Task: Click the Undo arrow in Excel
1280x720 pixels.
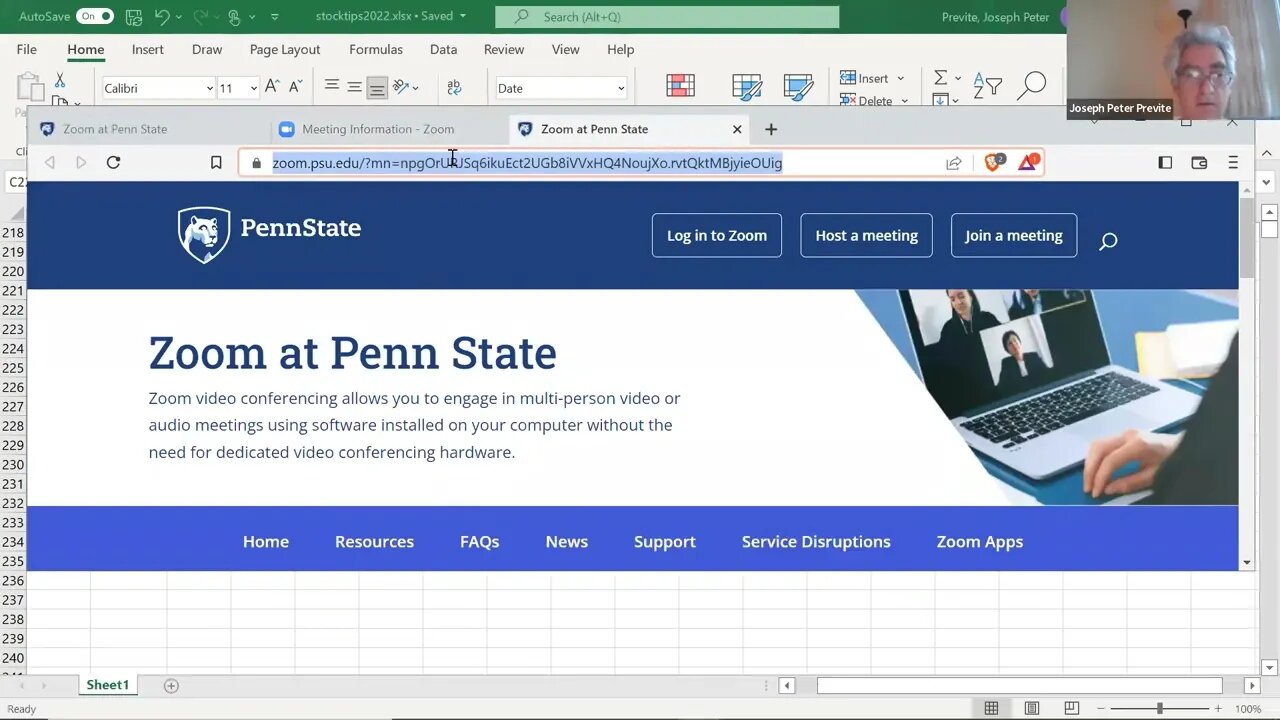Action: (x=161, y=17)
